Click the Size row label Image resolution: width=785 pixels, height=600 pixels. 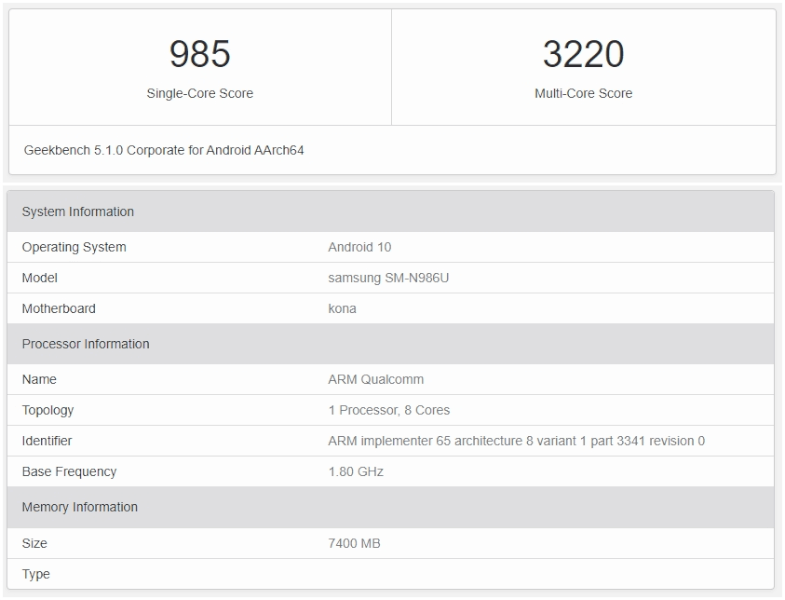35,543
